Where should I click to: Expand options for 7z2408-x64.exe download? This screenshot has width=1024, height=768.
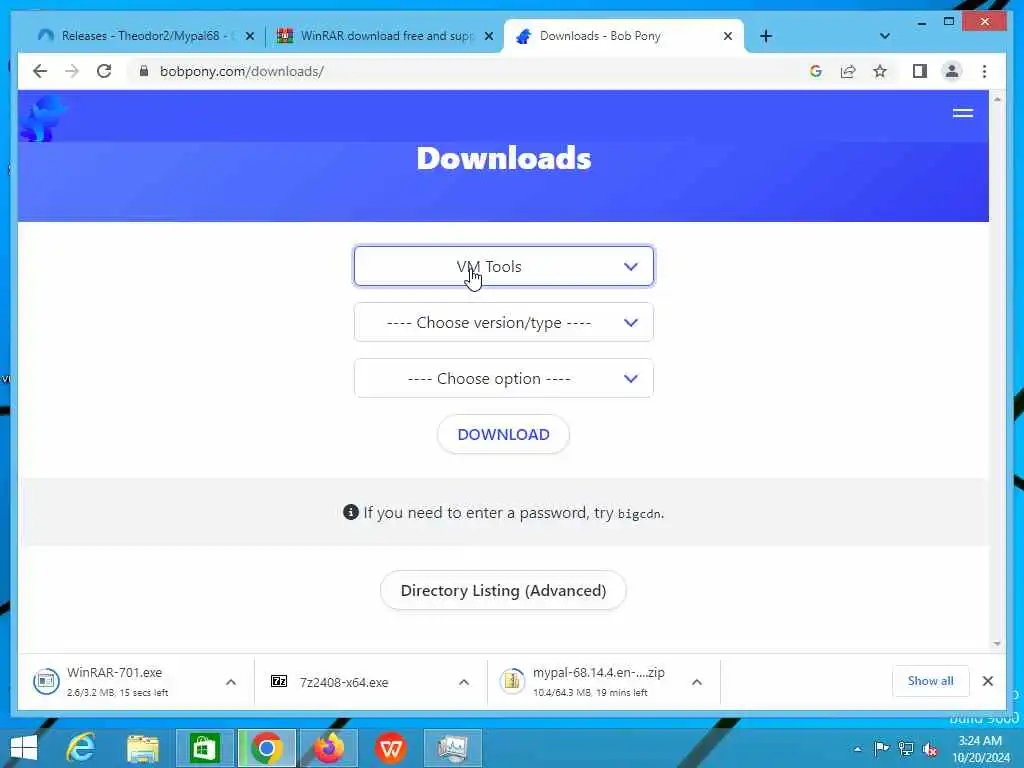click(x=464, y=682)
